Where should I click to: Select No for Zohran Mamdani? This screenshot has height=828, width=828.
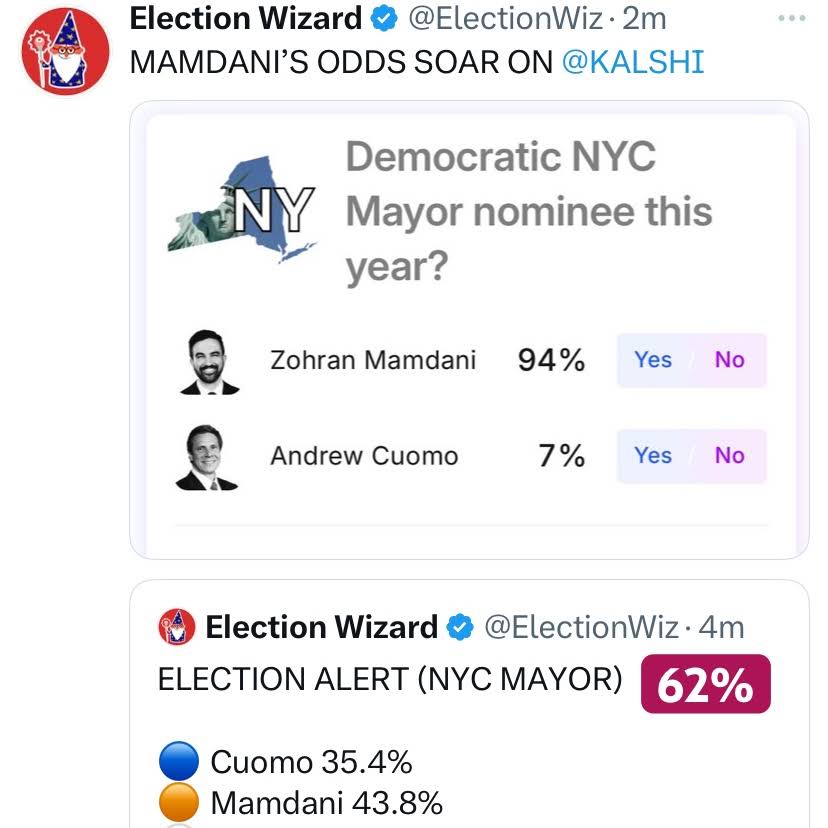click(730, 360)
